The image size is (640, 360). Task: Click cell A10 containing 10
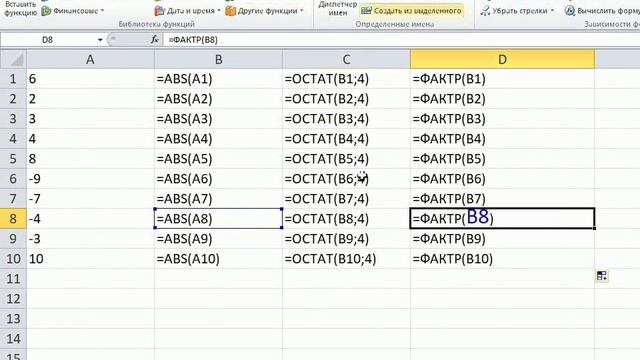pyautogui.click(x=90, y=259)
